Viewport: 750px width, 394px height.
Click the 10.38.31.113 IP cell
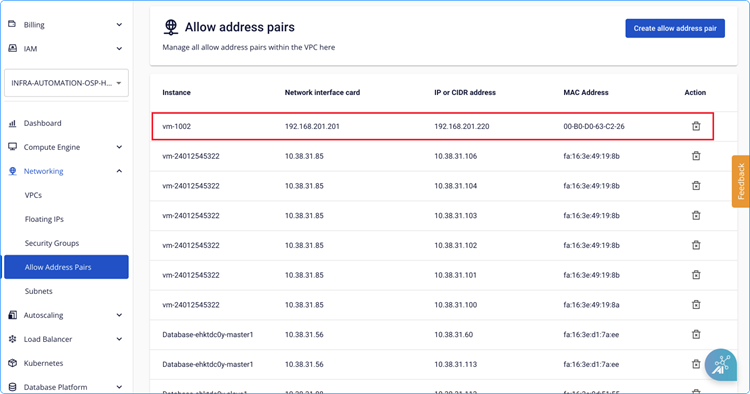455,364
